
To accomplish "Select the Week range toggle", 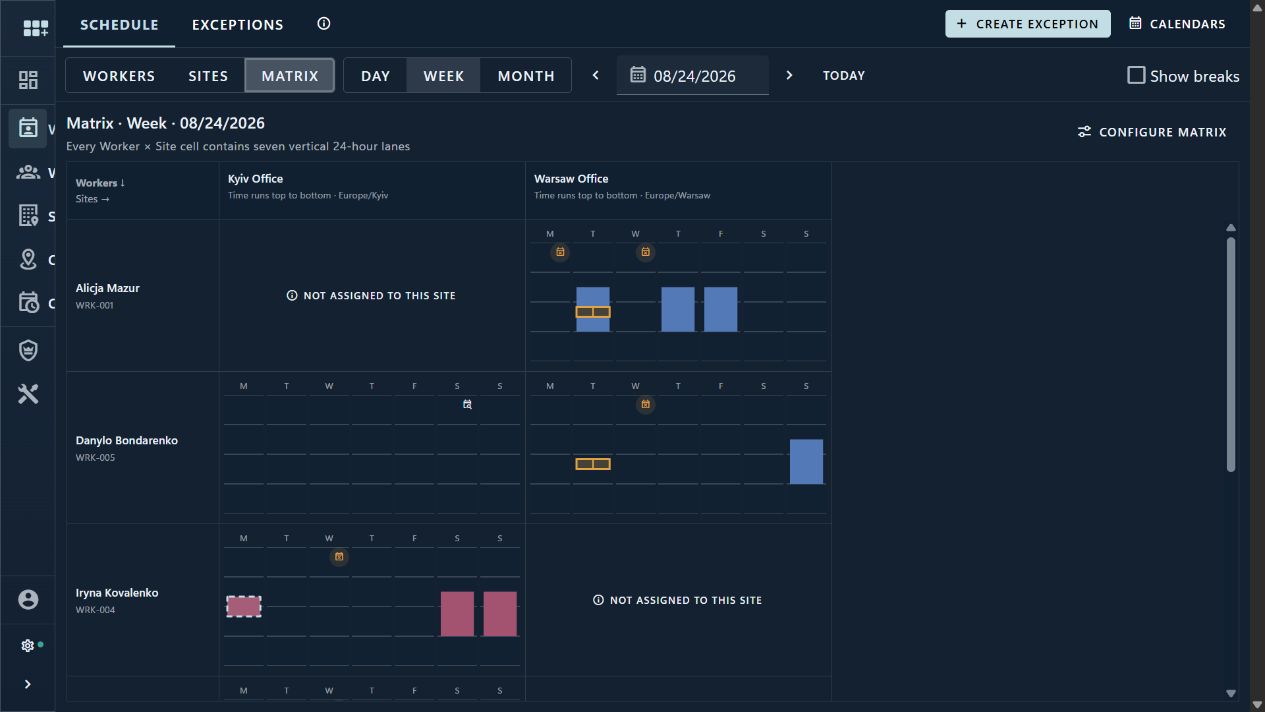I will coord(444,76).
